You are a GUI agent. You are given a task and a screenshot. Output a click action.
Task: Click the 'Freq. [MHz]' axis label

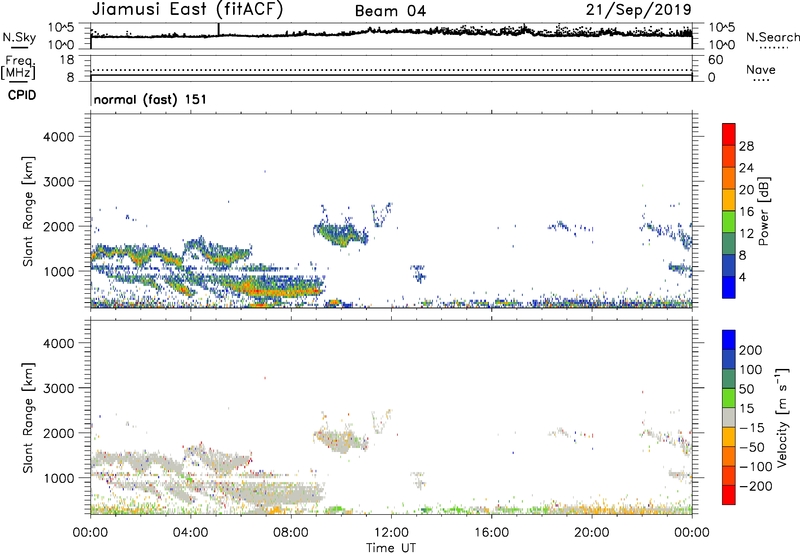pos(19,67)
